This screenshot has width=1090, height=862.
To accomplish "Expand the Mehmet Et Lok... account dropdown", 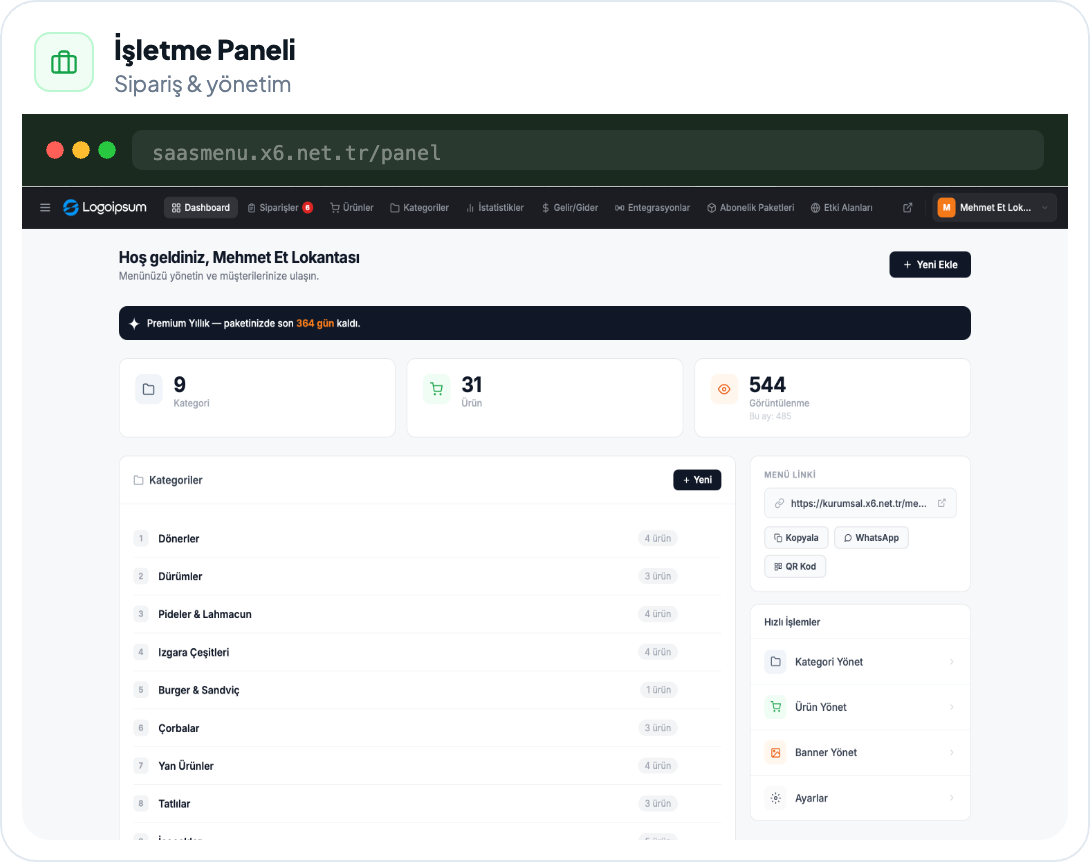I will [994, 208].
